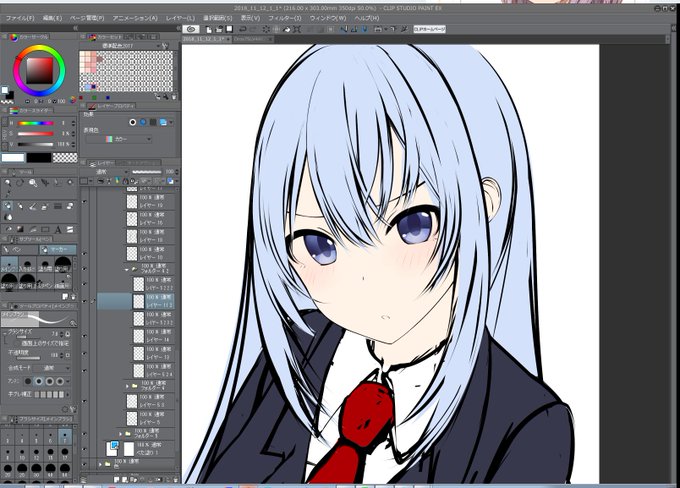Click the trash icon in the sub tool panel

73,297
